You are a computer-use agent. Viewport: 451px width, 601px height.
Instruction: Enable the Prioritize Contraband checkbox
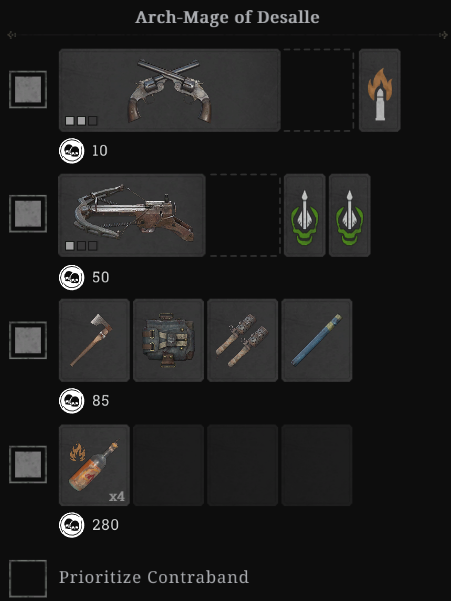coord(28,578)
